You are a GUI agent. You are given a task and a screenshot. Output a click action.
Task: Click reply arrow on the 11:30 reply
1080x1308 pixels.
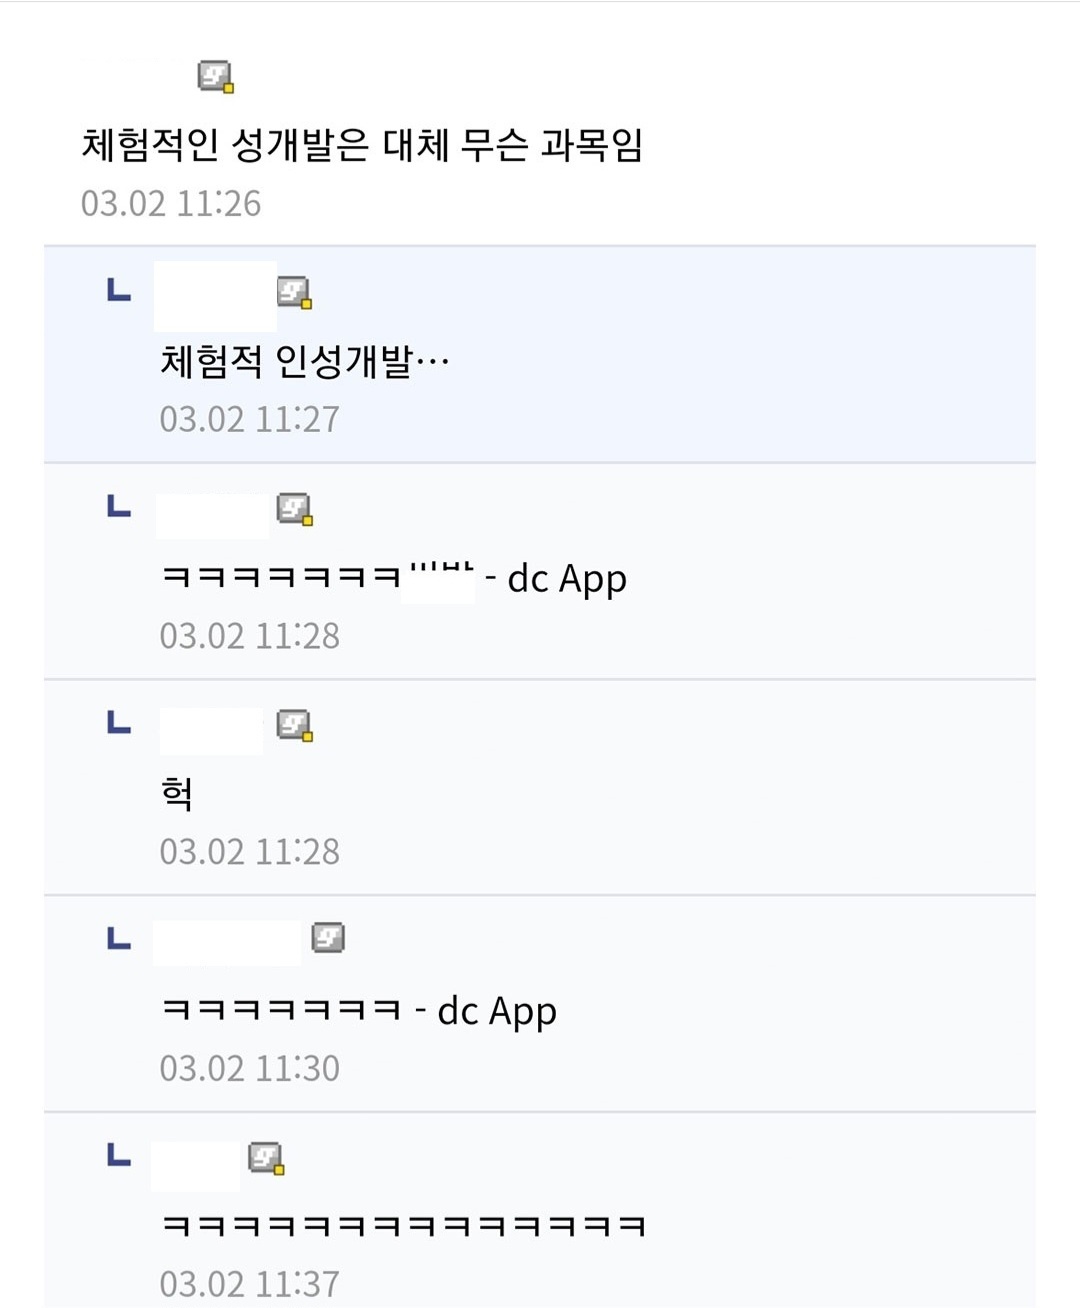119,938
